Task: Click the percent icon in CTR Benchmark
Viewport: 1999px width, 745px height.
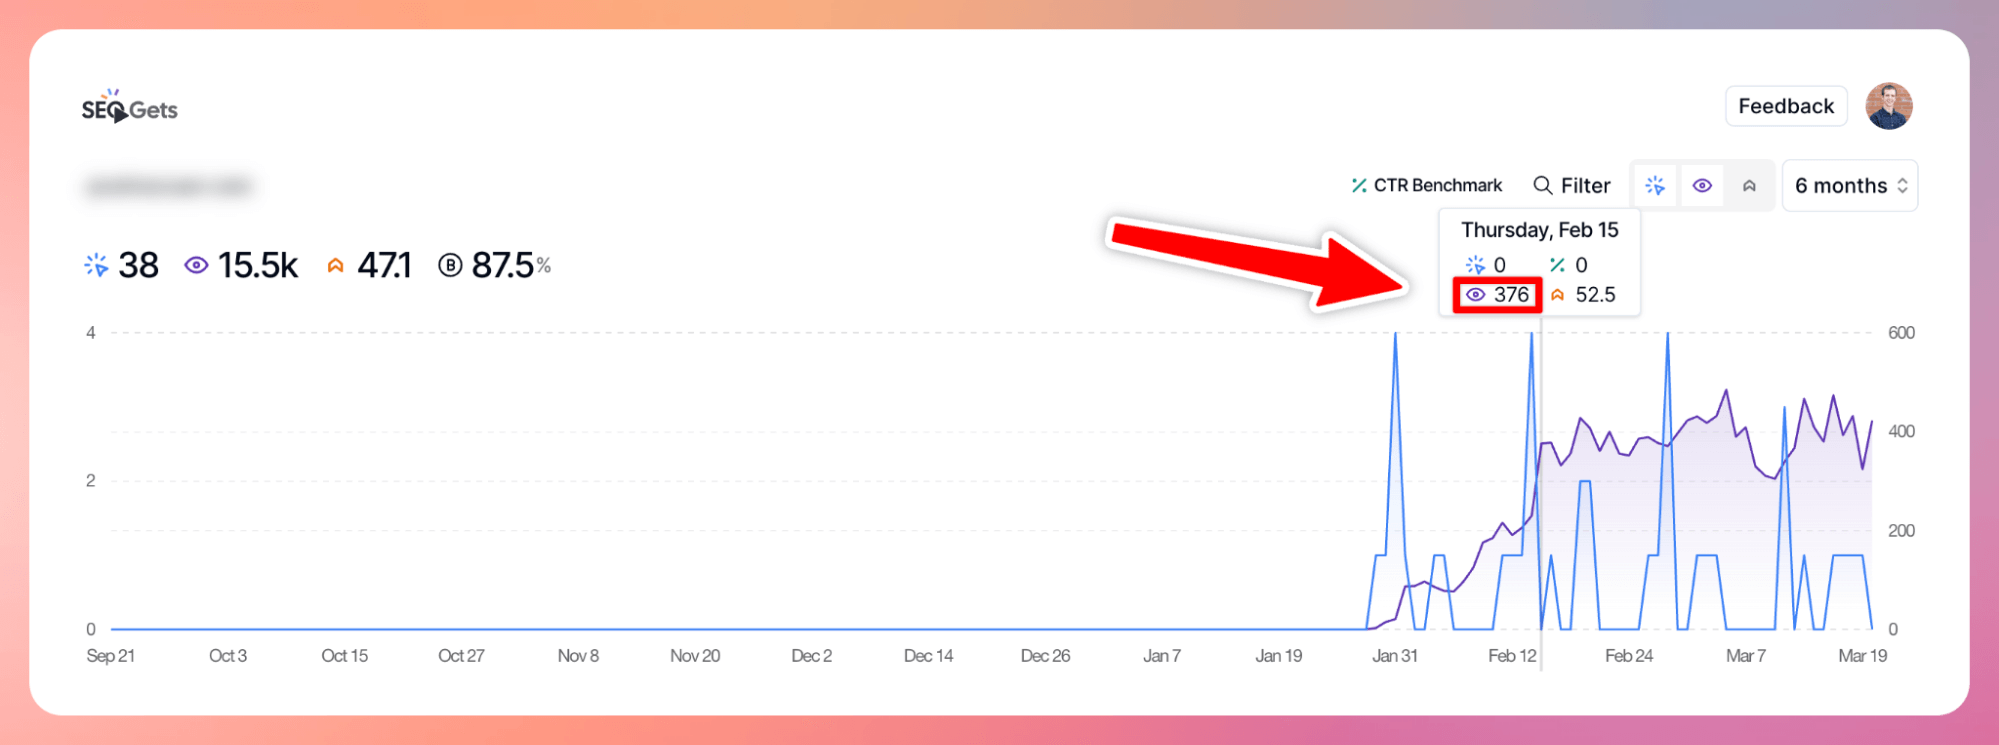Action: (x=1359, y=185)
